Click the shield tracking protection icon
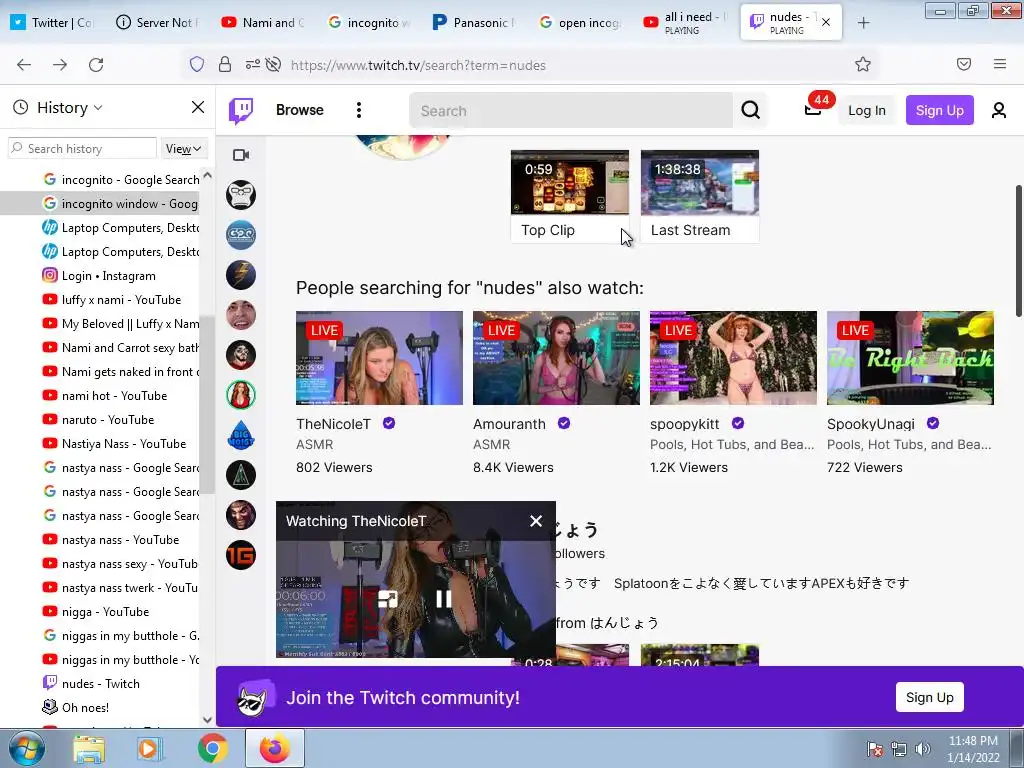This screenshot has width=1024, height=768. pos(197,64)
